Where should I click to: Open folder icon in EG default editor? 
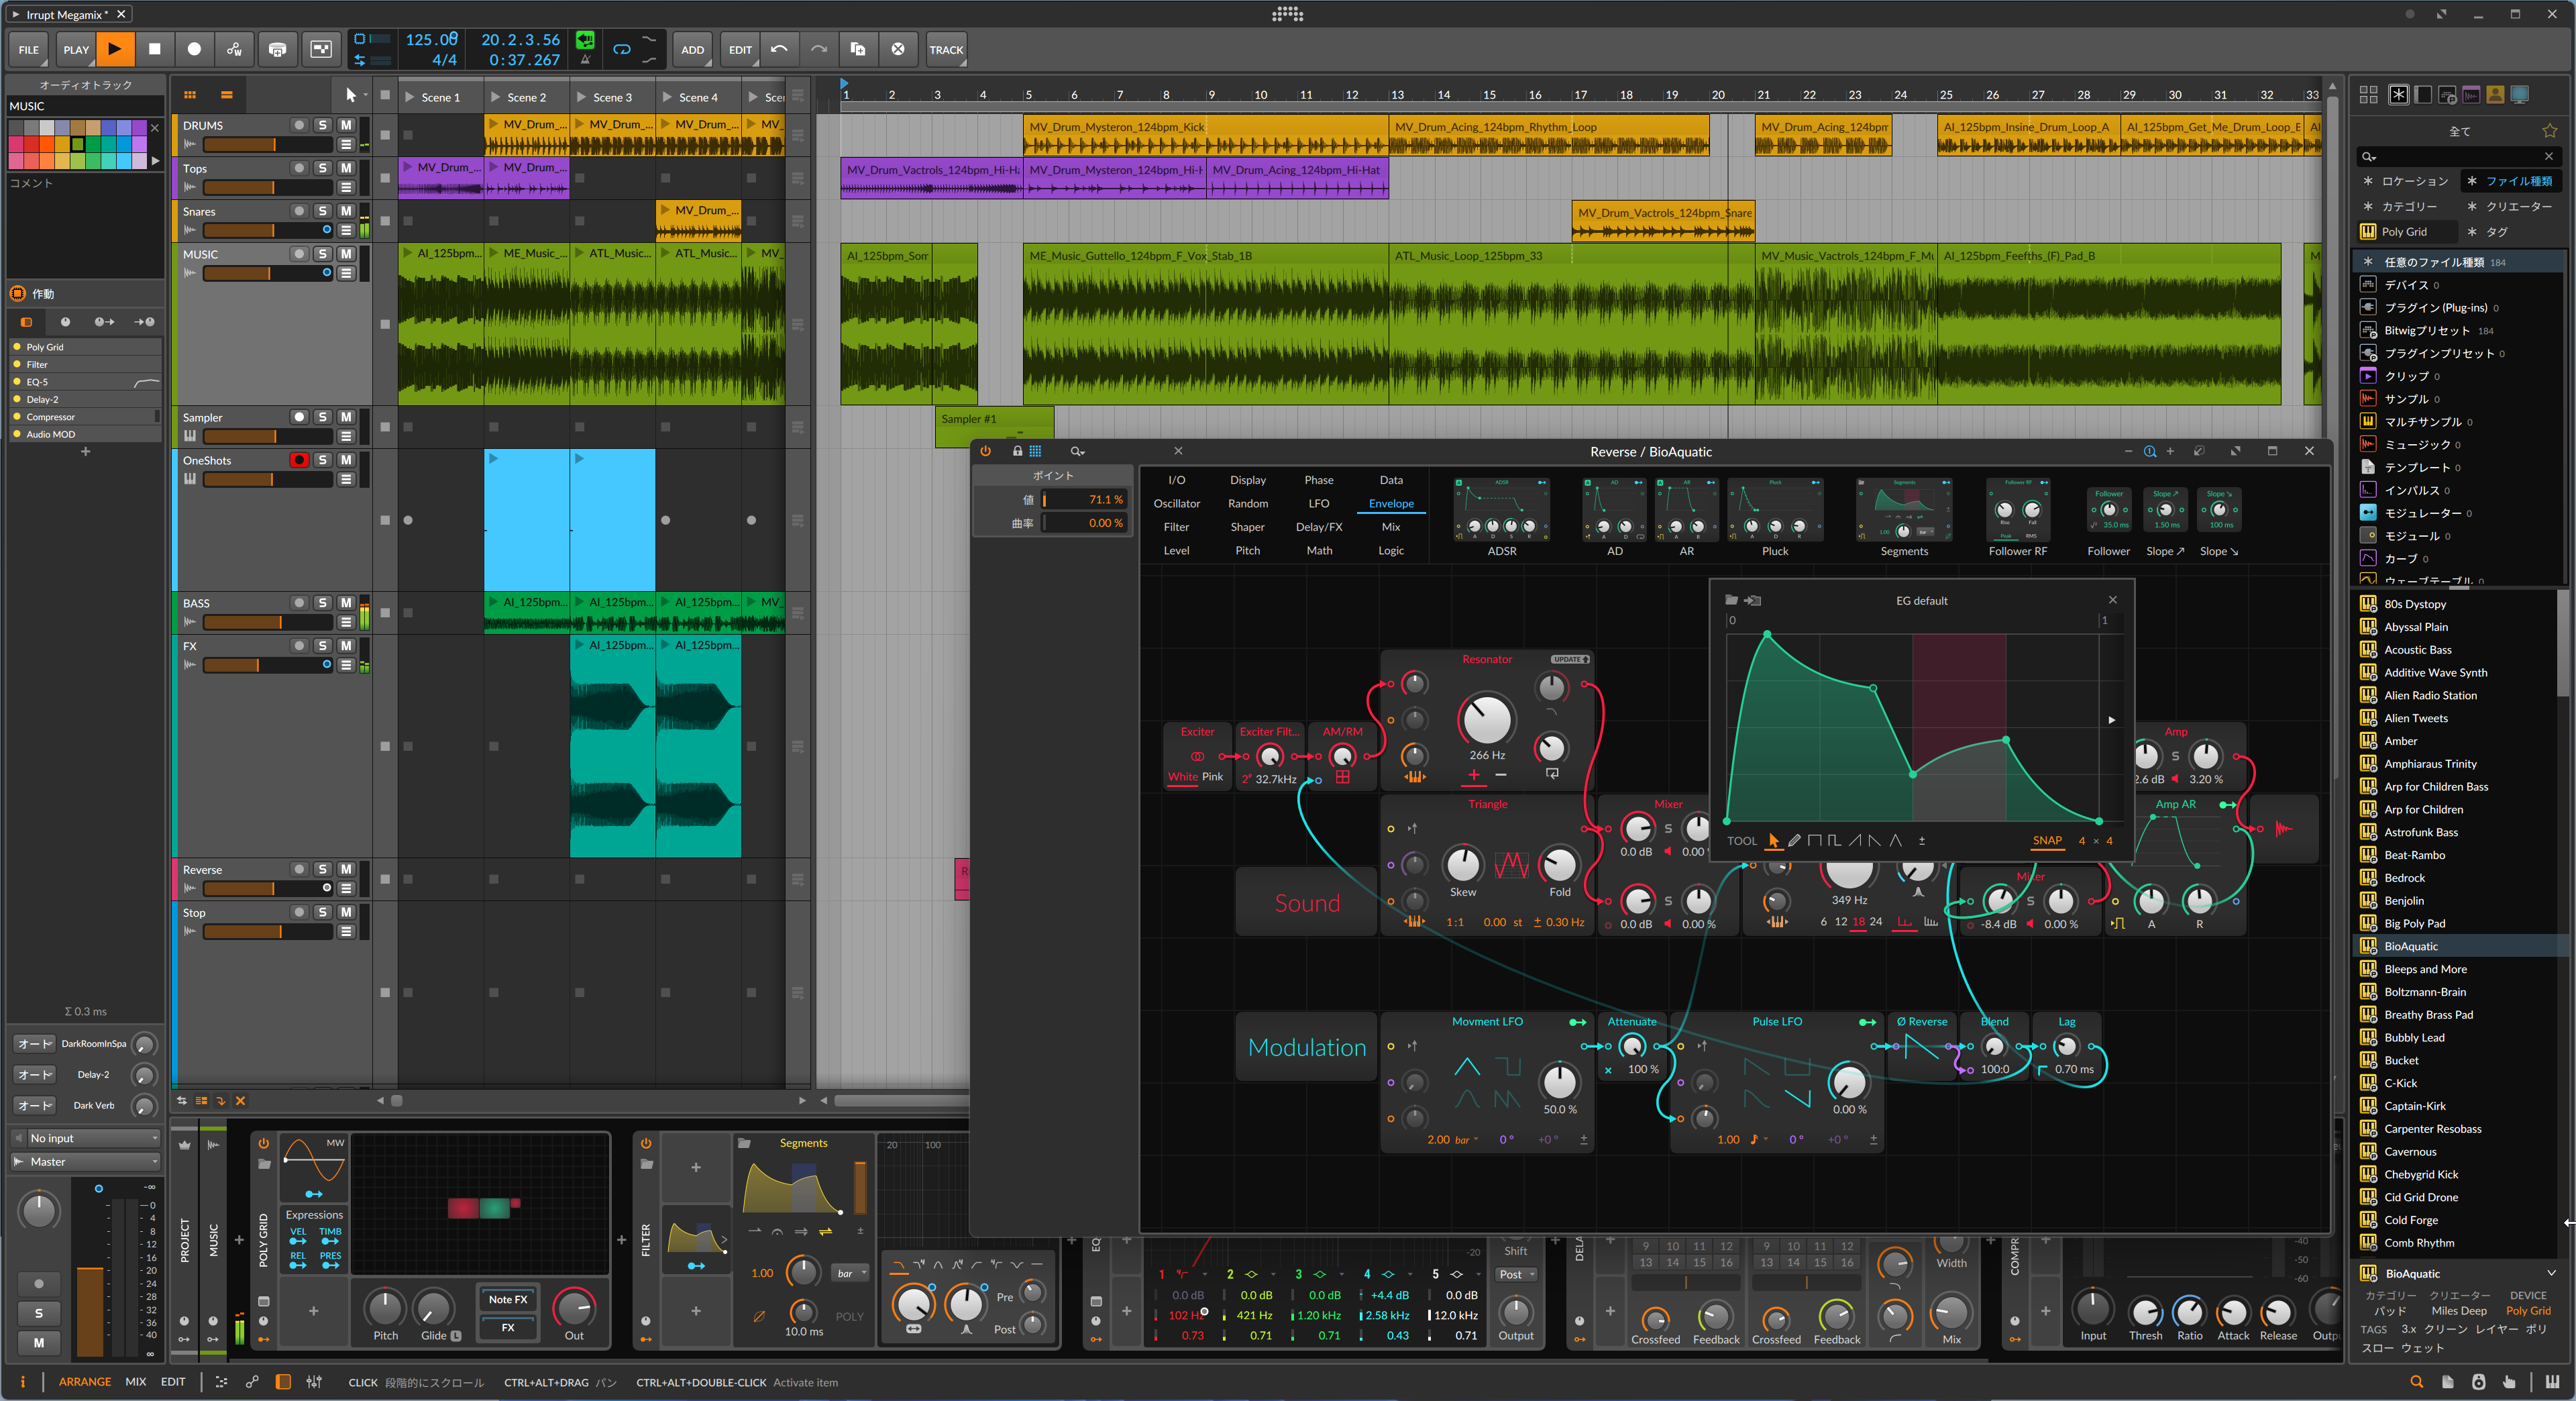point(1731,600)
